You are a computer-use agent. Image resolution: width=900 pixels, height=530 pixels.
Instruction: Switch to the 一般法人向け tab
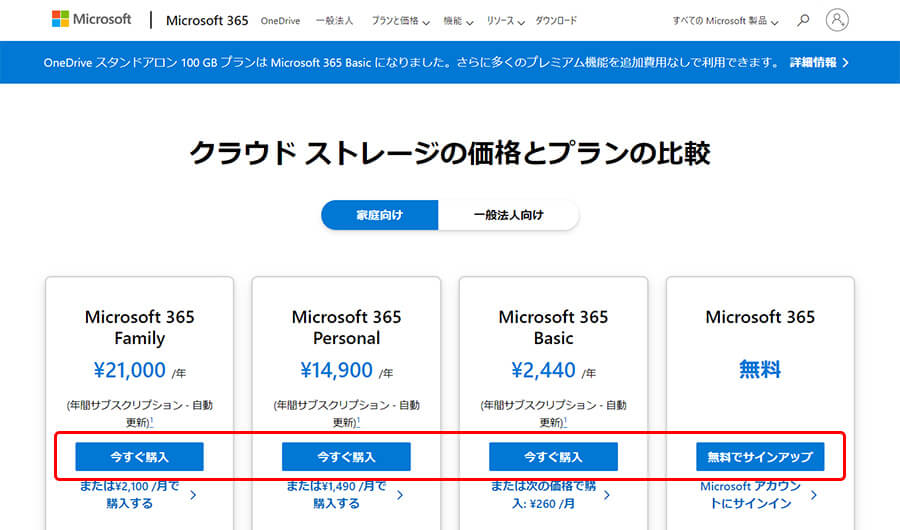point(508,215)
